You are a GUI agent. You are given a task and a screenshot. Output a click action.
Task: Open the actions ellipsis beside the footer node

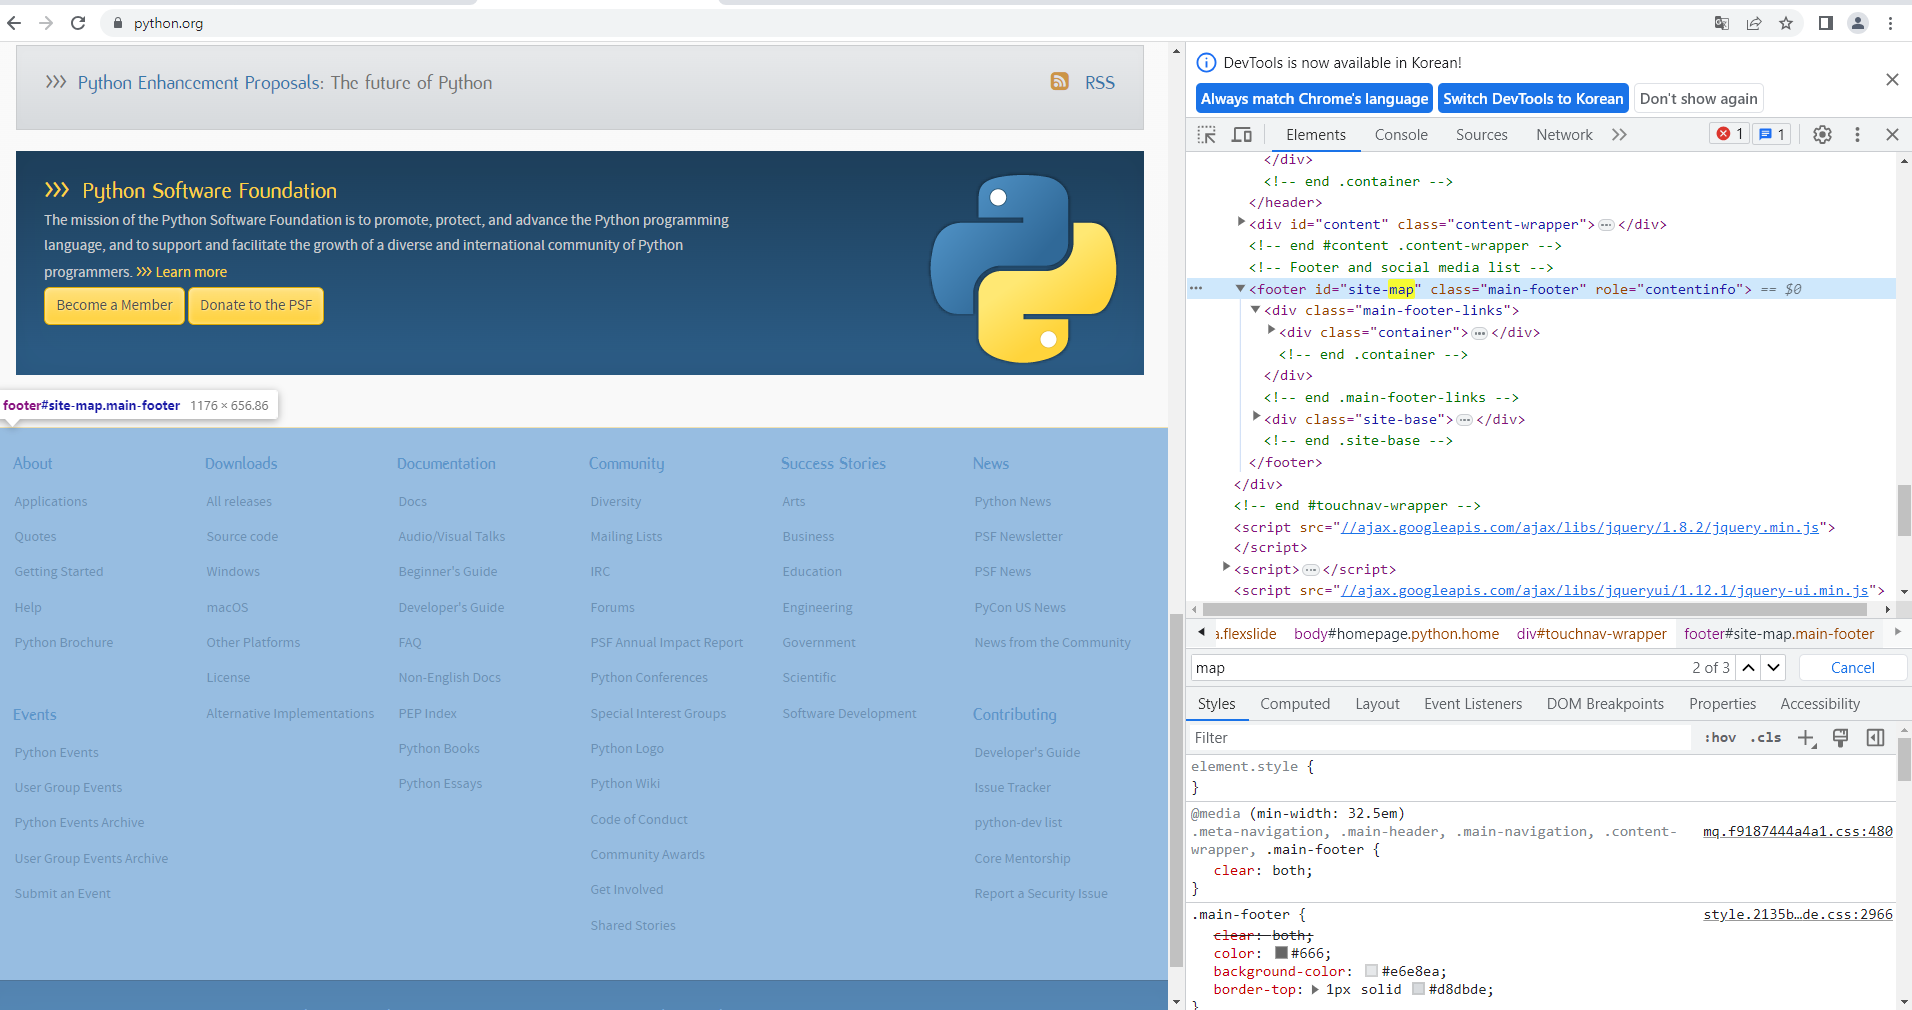pyautogui.click(x=1196, y=289)
